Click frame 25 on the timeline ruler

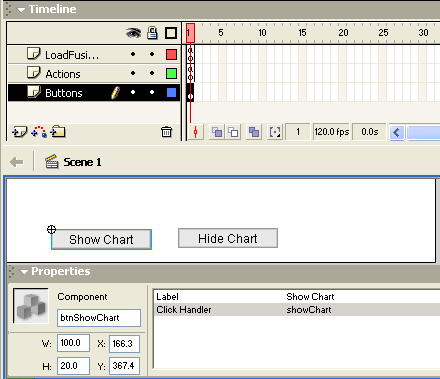click(383, 33)
